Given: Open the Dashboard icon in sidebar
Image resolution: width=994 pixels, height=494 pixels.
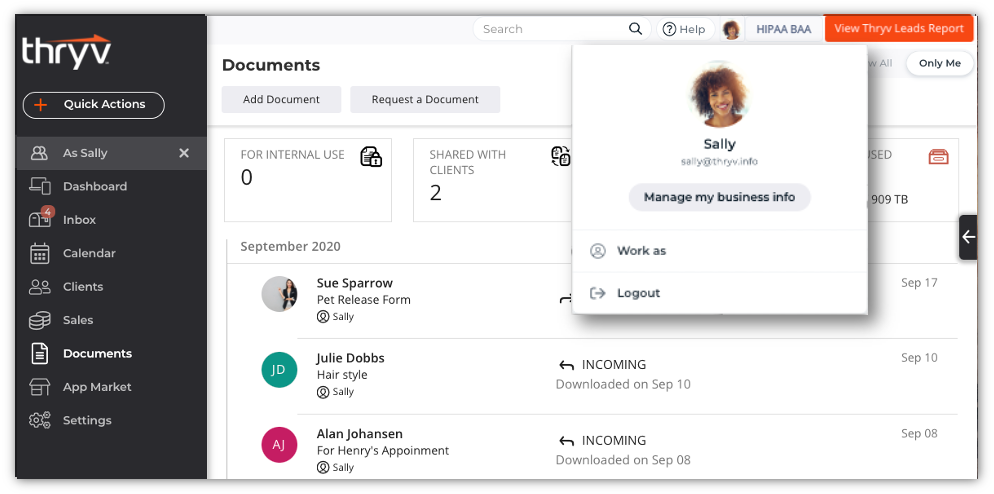Looking at the screenshot, I should pos(39,186).
